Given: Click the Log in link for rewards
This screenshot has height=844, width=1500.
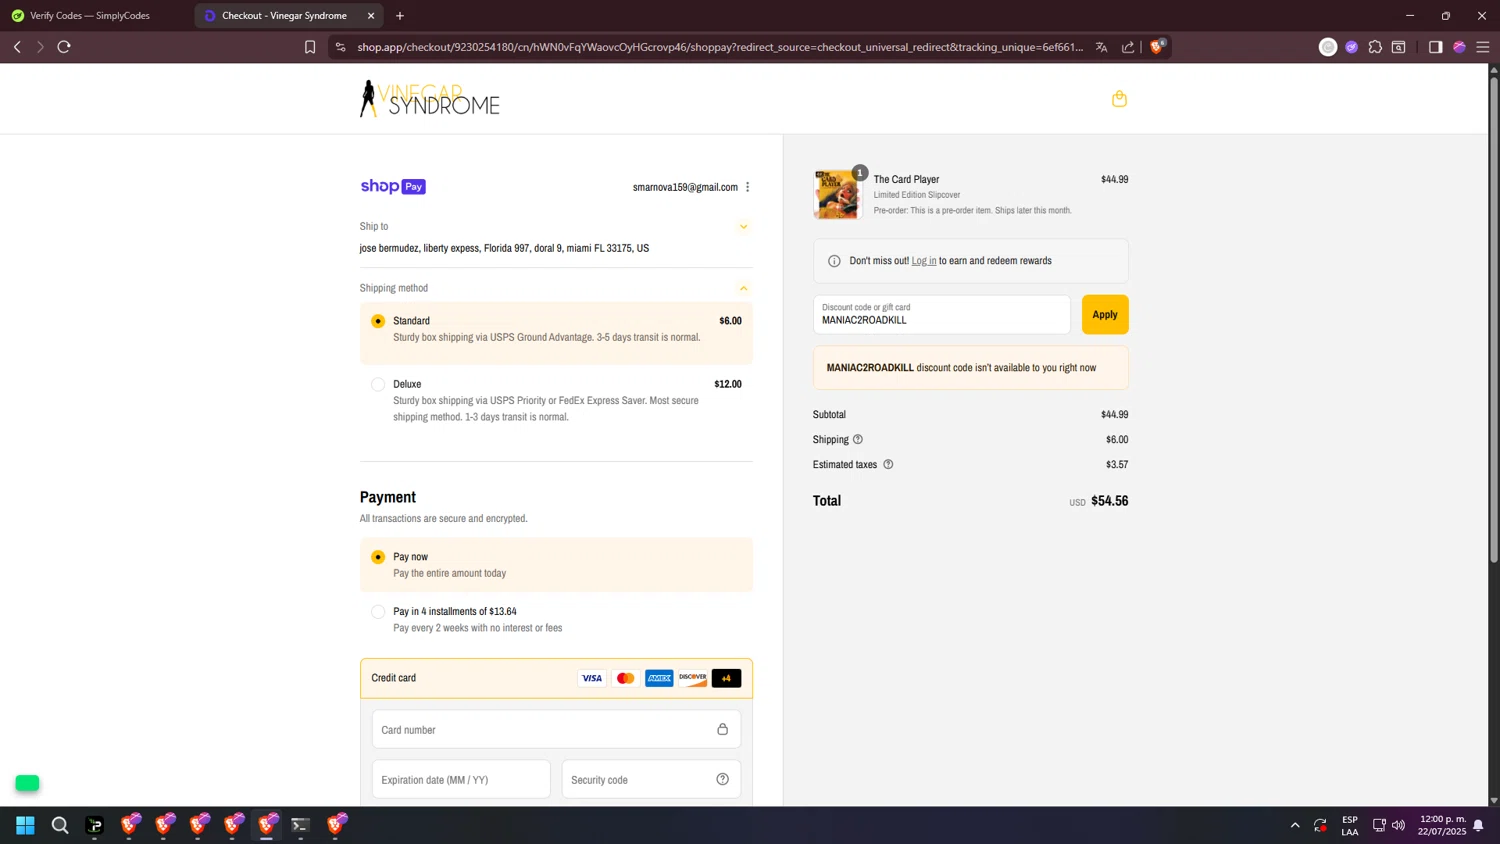Looking at the screenshot, I should pos(924,261).
